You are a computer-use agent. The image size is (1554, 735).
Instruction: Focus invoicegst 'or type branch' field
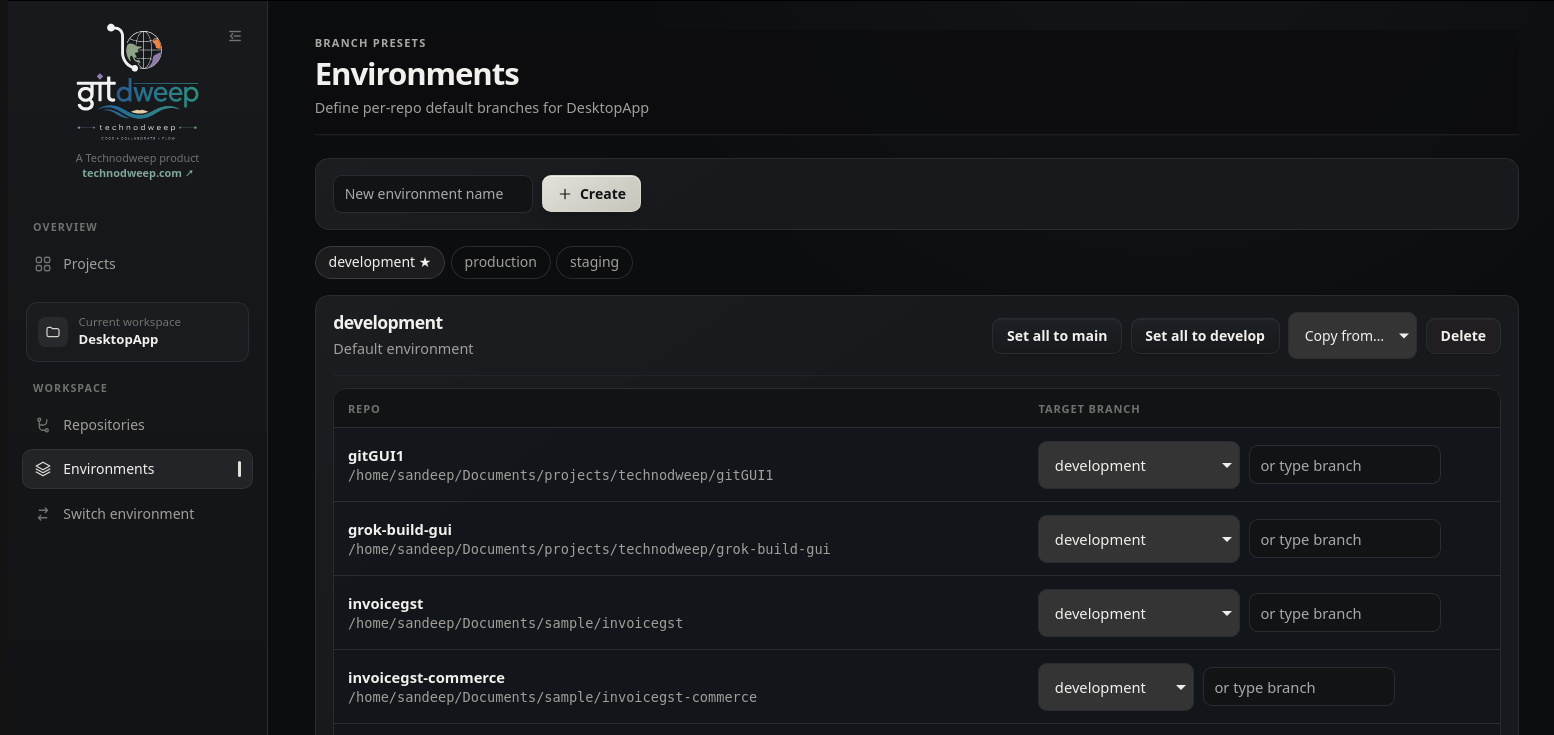pyautogui.click(x=1345, y=613)
